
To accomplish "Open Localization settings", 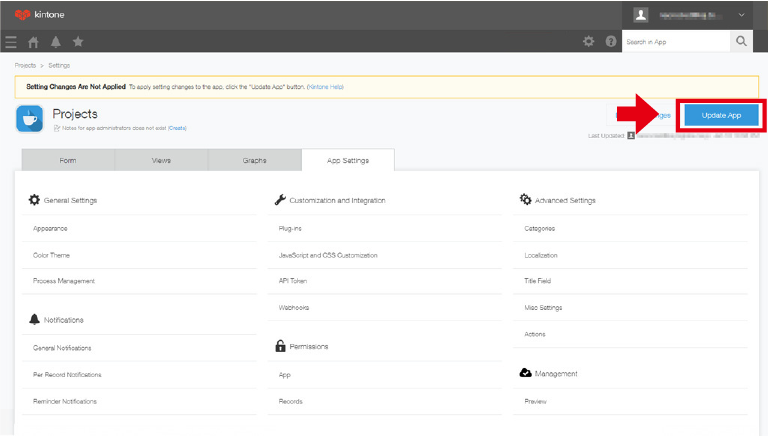I will pyautogui.click(x=541, y=255).
